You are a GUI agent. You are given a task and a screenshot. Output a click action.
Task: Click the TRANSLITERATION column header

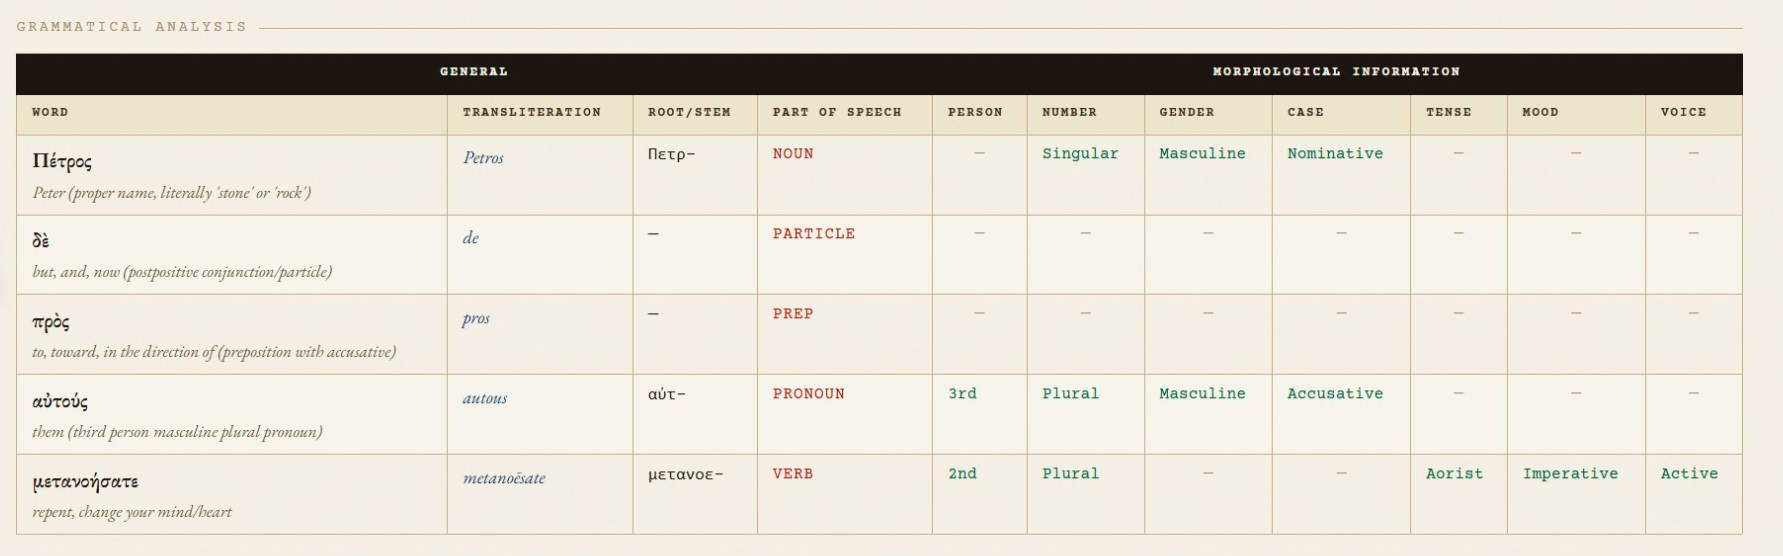(x=531, y=112)
